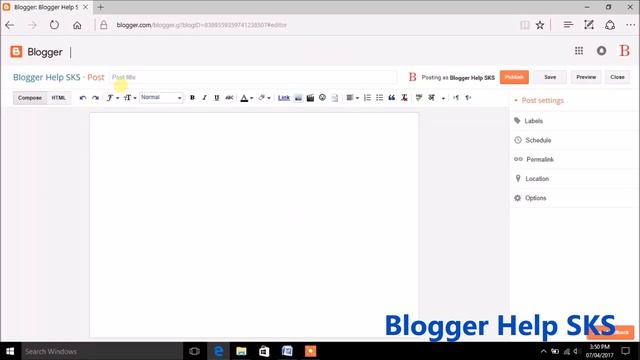This screenshot has height=360, width=640.
Task: Click the Blogger logo
Action: [x=36, y=52]
